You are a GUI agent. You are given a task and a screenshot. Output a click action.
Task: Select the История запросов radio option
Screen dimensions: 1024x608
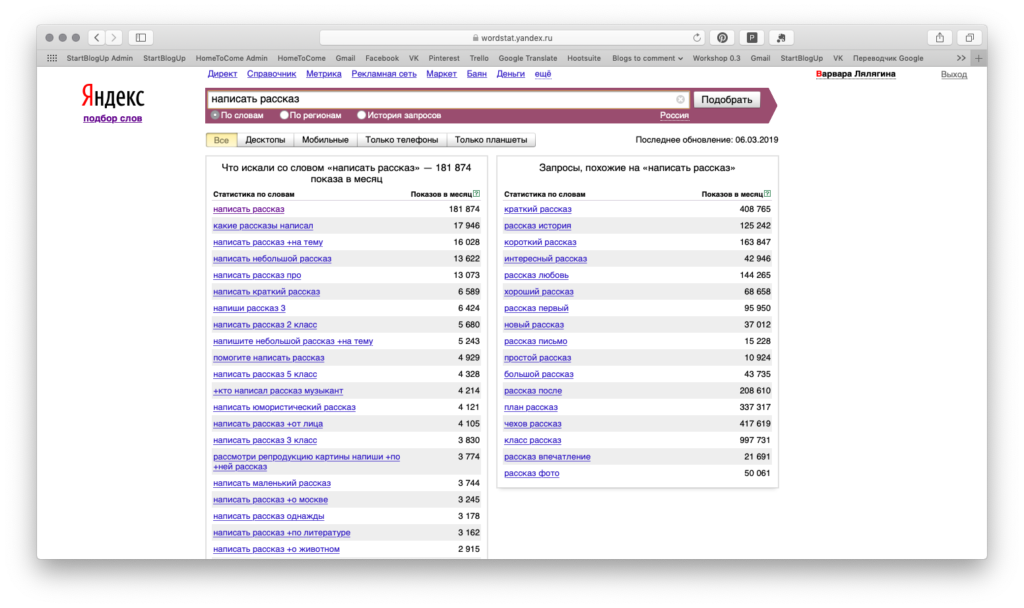(x=361, y=116)
